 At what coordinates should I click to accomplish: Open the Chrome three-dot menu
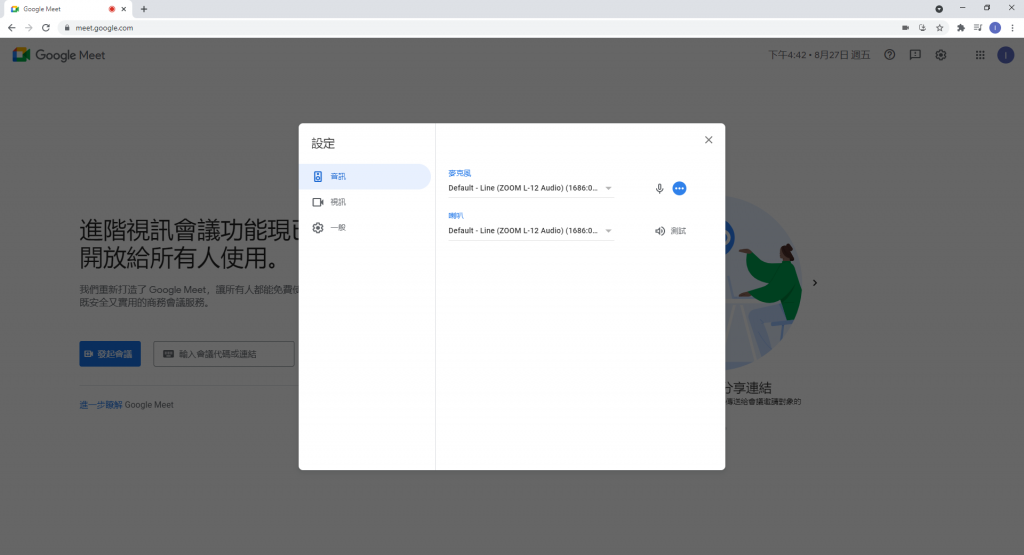pyautogui.click(x=1012, y=28)
